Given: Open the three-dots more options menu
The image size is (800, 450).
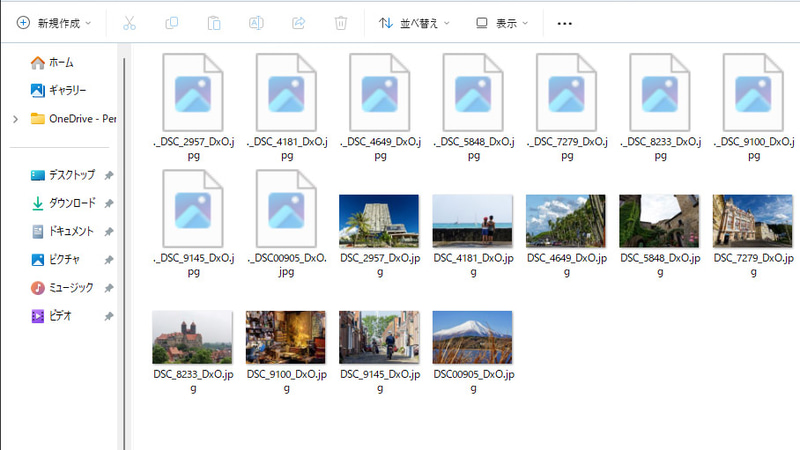Looking at the screenshot, I should coord(564,23).
